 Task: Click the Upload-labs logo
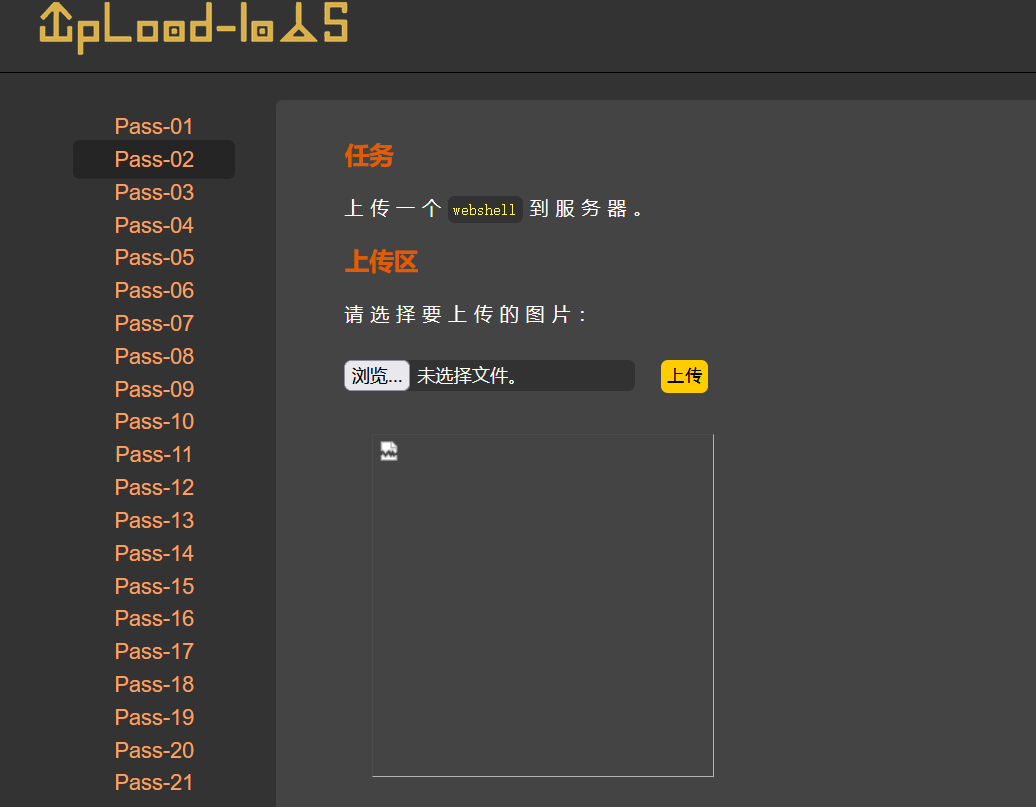(194, 27)
